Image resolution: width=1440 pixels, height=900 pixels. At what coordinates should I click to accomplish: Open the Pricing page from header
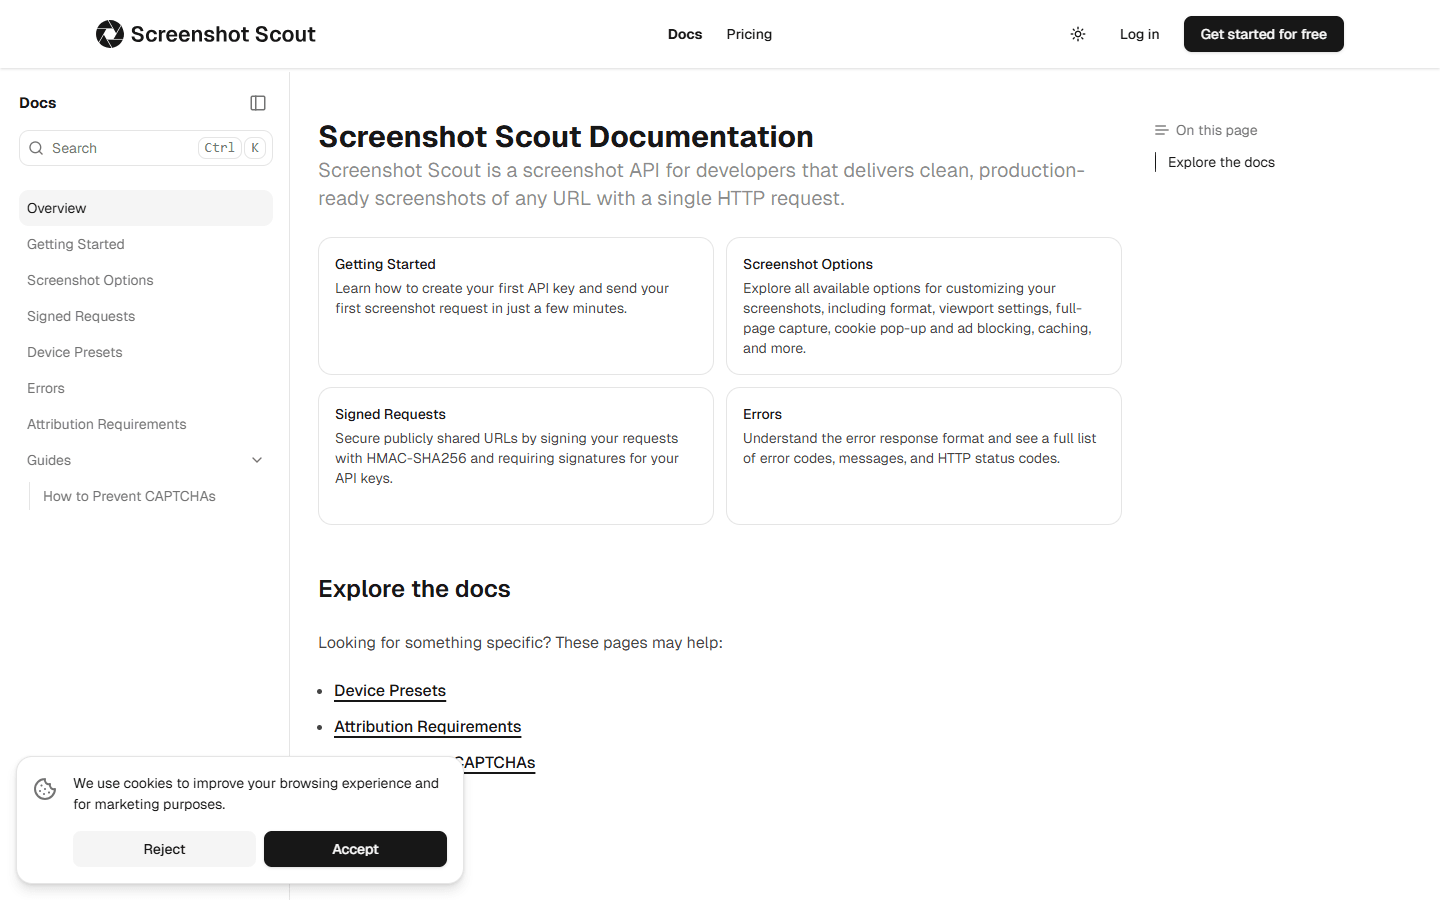click(x=749, y=34)
